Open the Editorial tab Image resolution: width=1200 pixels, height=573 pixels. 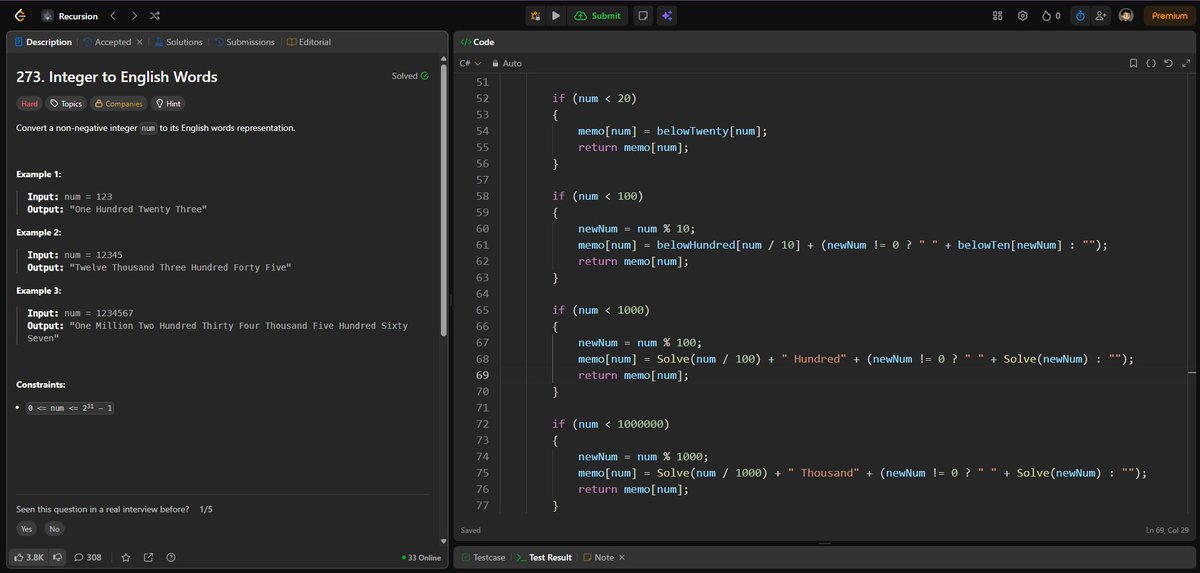coord(309,42)
